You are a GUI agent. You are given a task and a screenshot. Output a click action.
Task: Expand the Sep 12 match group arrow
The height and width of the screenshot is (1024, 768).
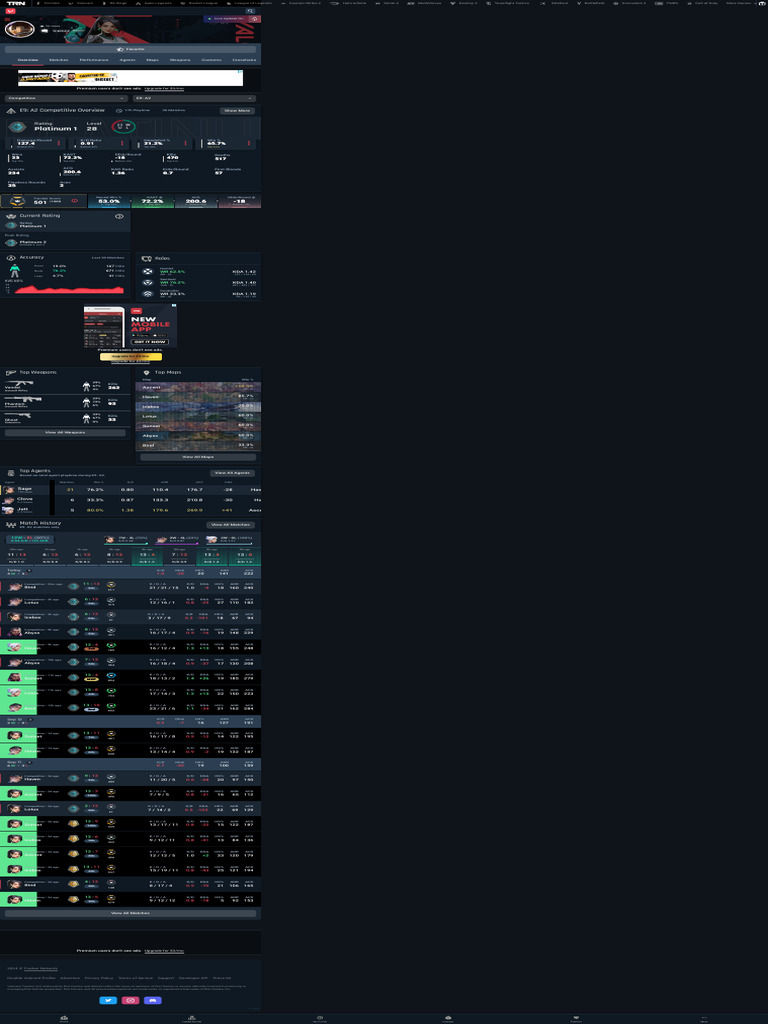click(x=30, y=720)
